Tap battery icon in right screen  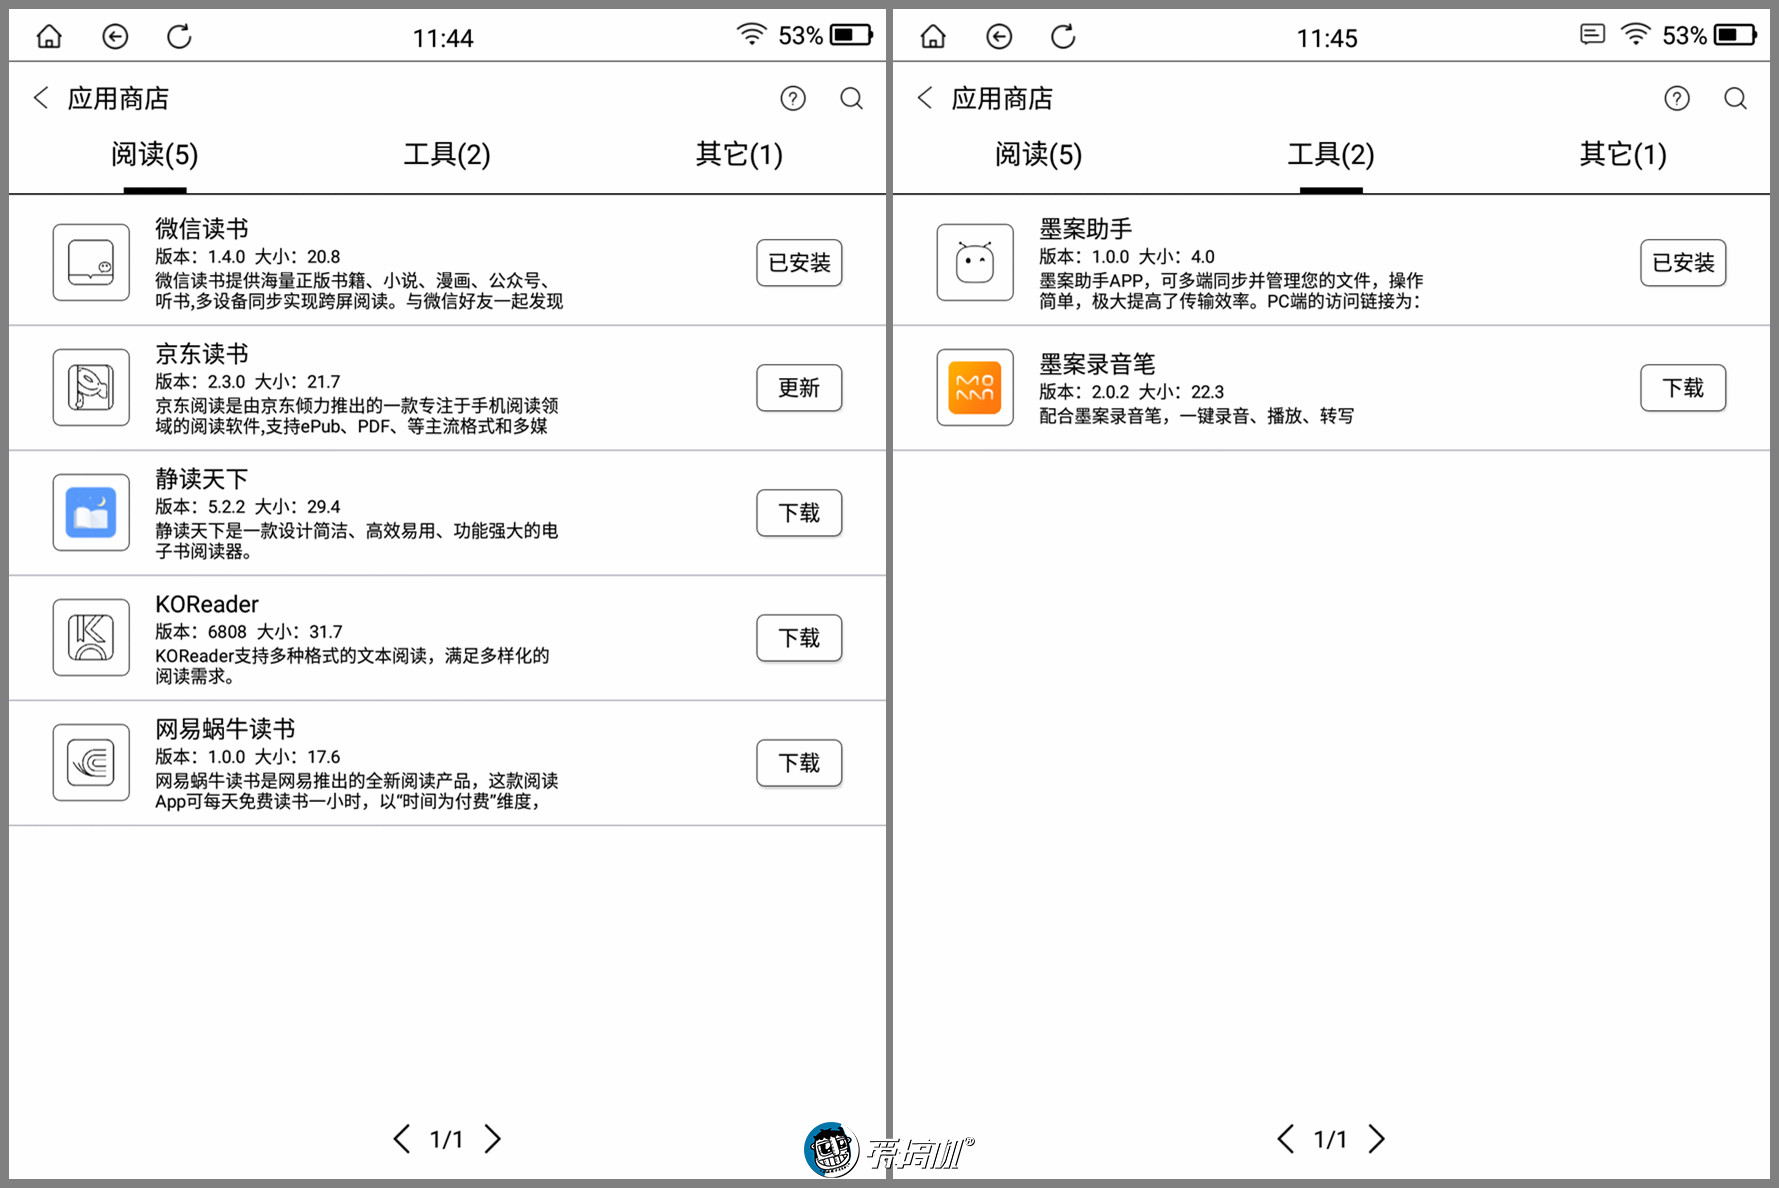(1736, 36)
